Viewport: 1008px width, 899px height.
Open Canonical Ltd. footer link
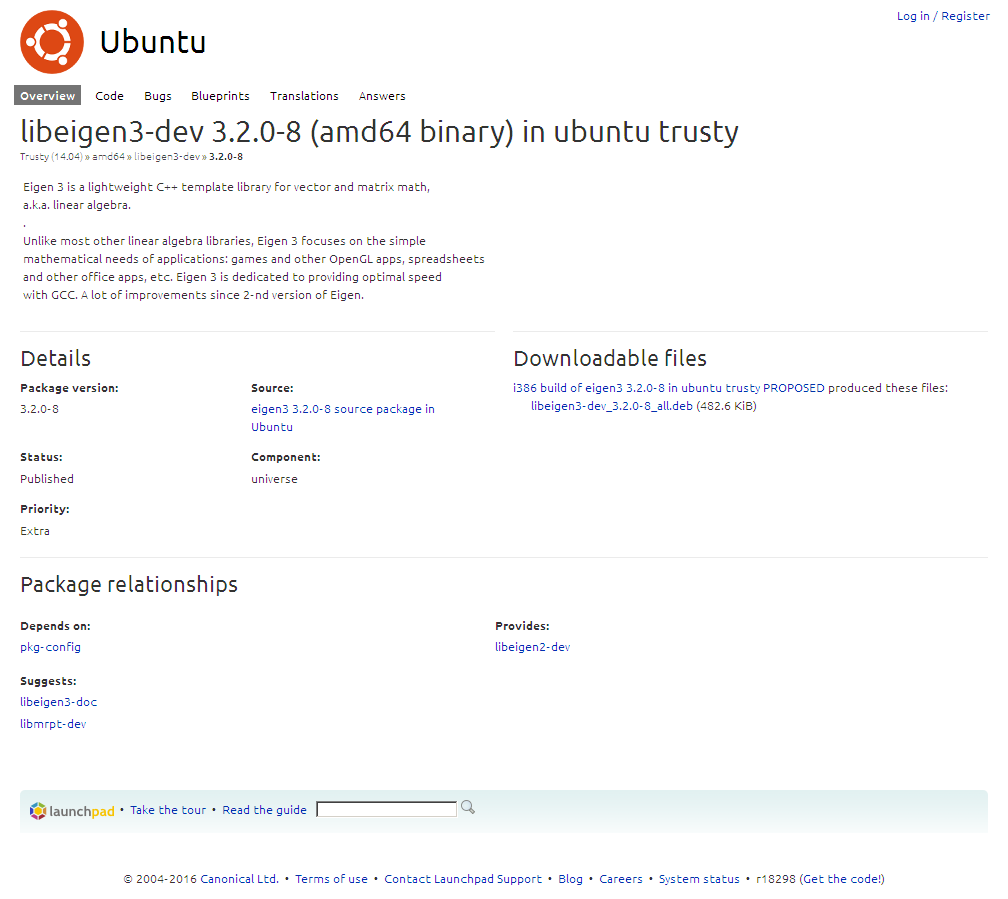coord(239,879)
